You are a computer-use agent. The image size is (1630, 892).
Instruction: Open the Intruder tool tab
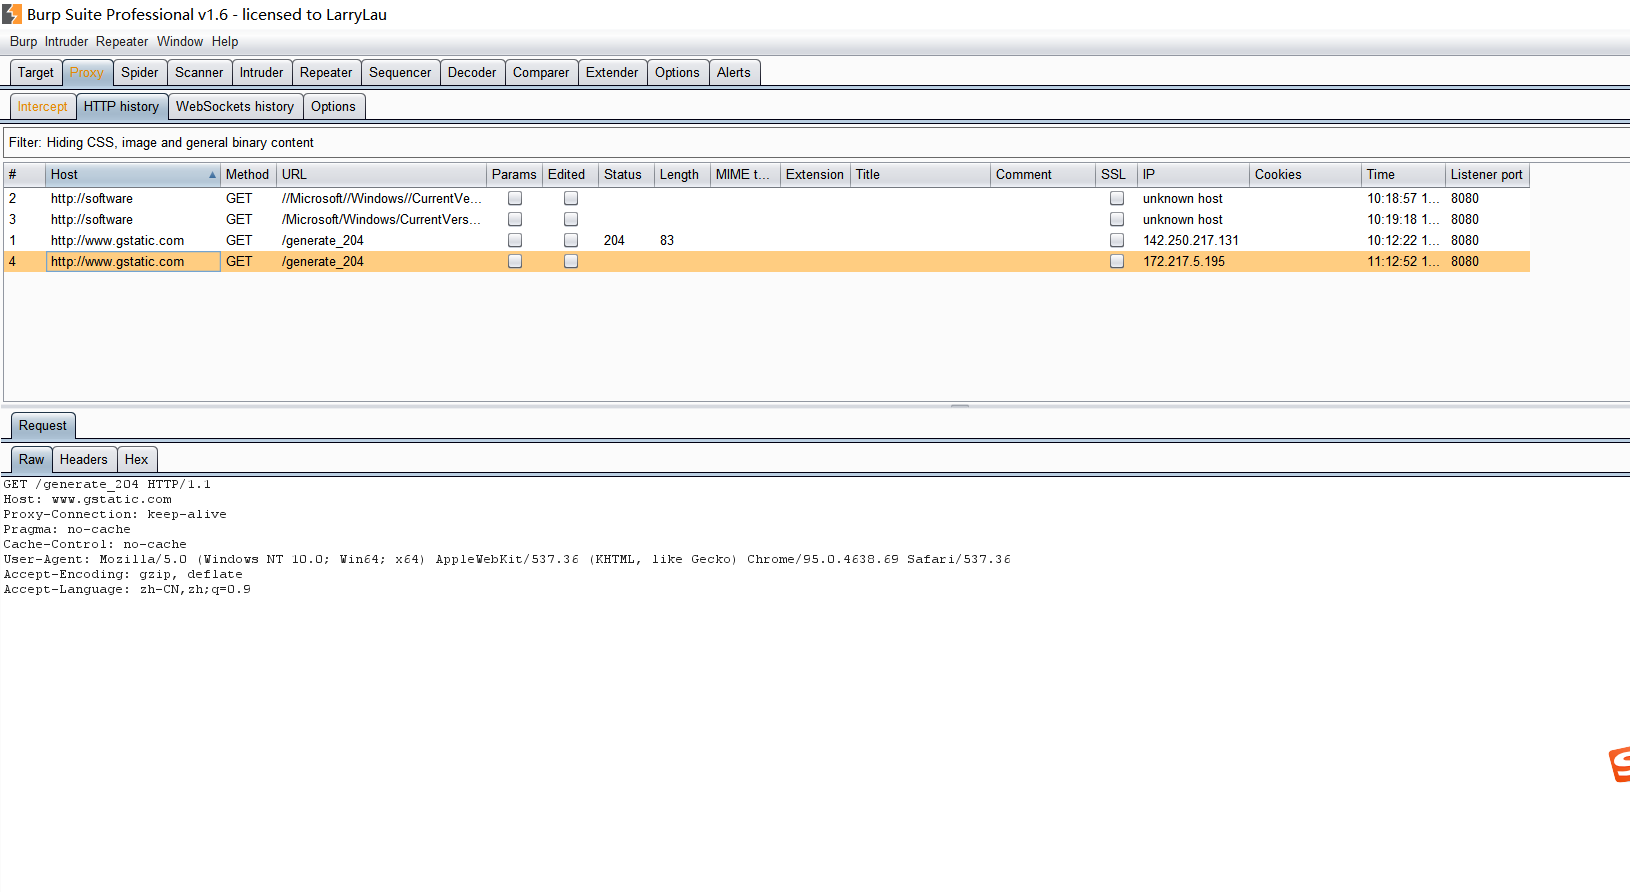coord(261,72)
